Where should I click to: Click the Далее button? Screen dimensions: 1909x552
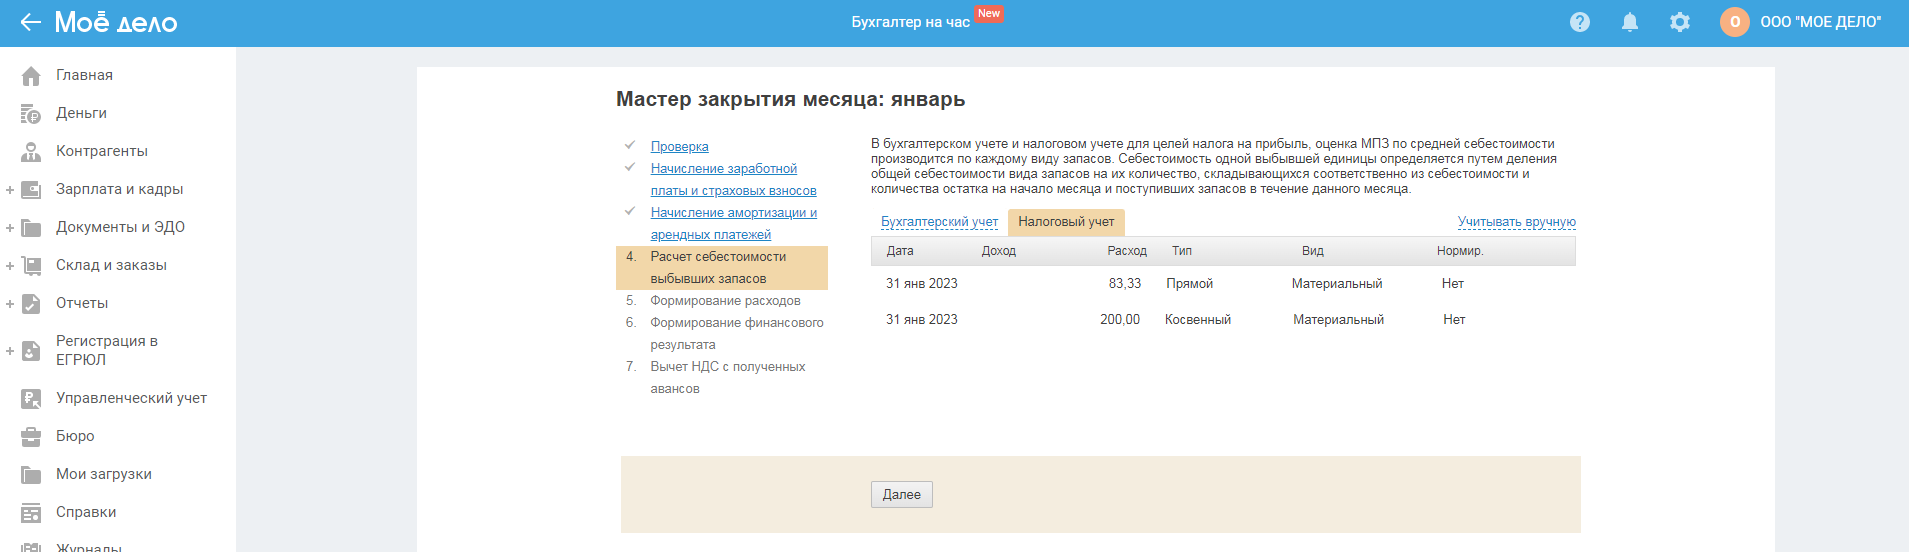[x=902, y=495]
